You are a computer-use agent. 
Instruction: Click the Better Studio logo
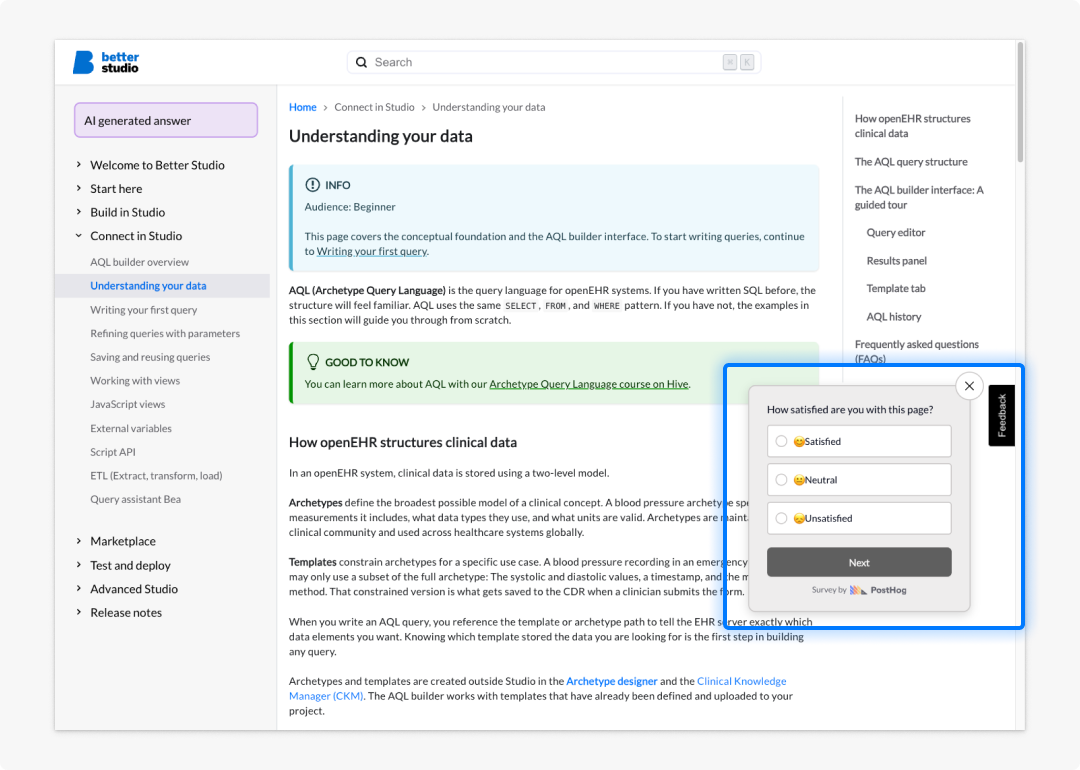[x=106, y=62]
